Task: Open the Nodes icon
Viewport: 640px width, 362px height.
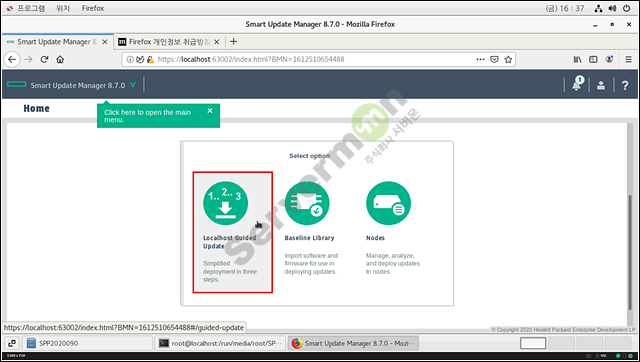Action: click(388, 203)
